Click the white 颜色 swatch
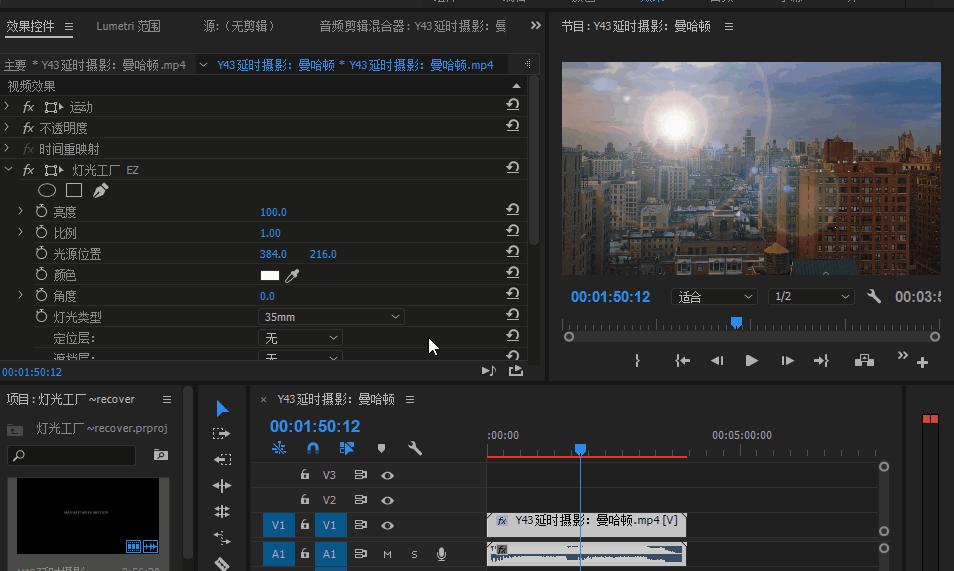Image resolution: width=954 pixels, height=571 pixels. [270, 275]
